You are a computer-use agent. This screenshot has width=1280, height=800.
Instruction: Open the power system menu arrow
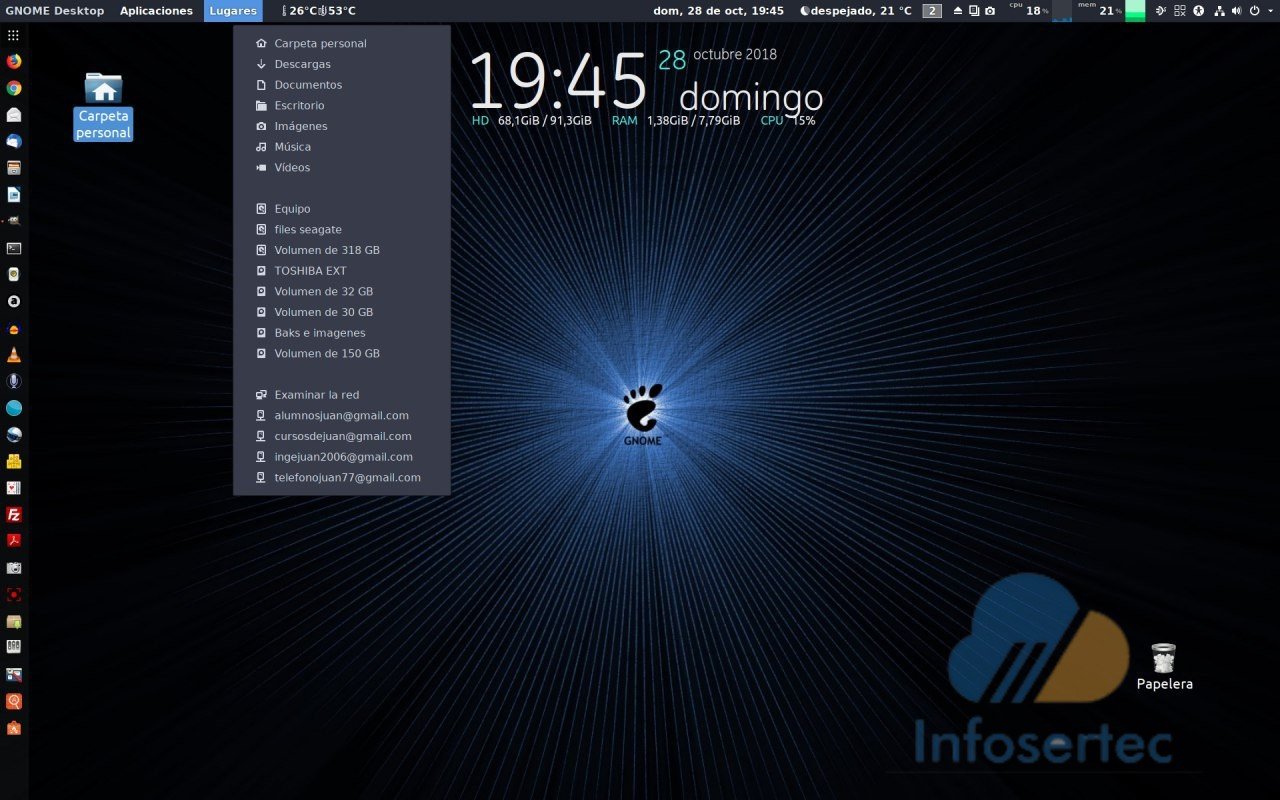pyautogui.click(x=1268, y=11)
